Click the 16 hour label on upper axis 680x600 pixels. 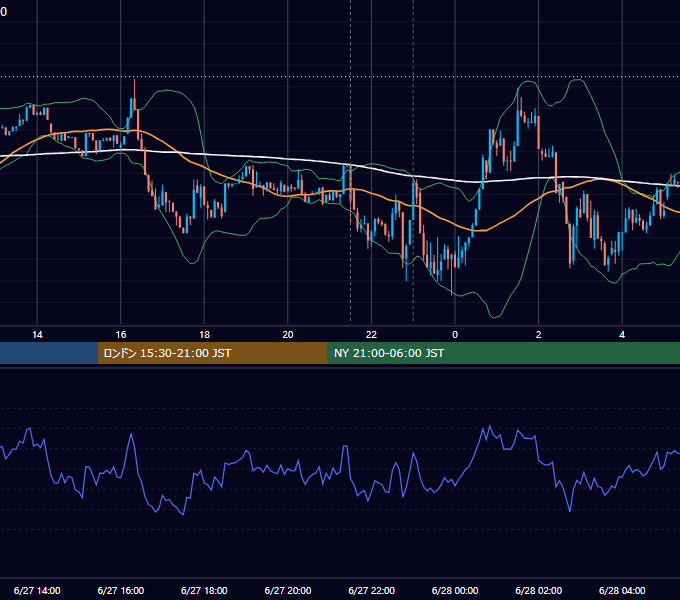121,335
